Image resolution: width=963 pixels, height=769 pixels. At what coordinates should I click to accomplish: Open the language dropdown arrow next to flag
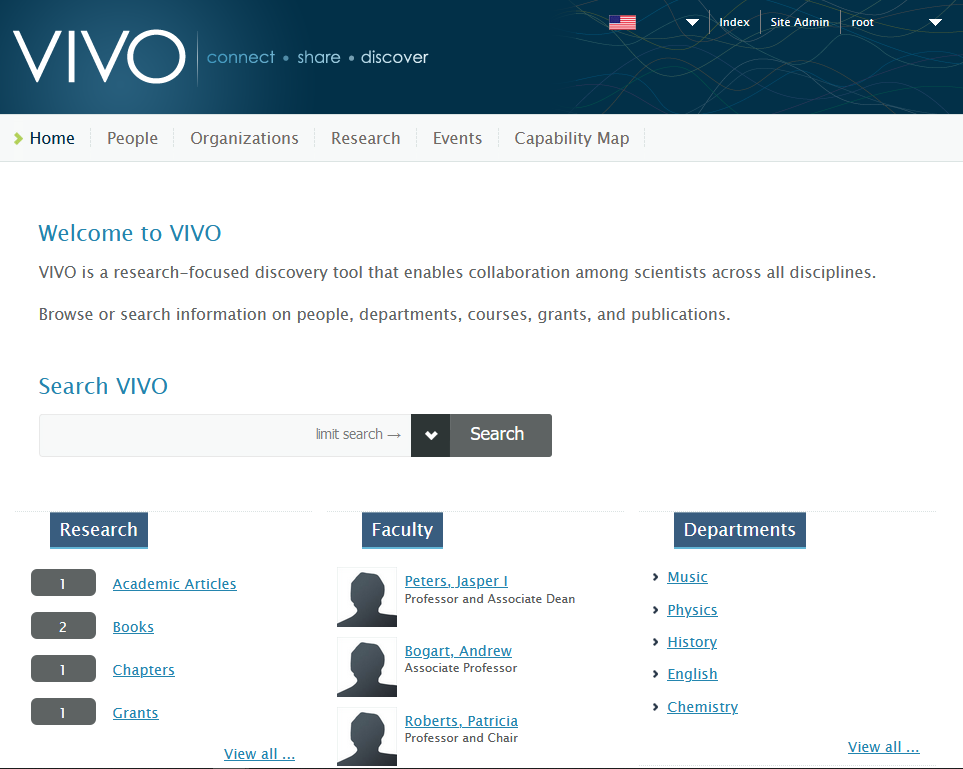click(x=692, y=23)
